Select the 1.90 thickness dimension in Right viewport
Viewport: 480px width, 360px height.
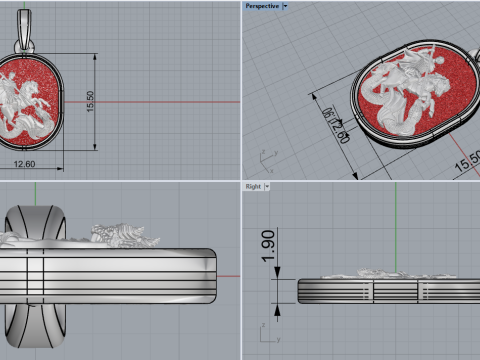tap(268, 246)
